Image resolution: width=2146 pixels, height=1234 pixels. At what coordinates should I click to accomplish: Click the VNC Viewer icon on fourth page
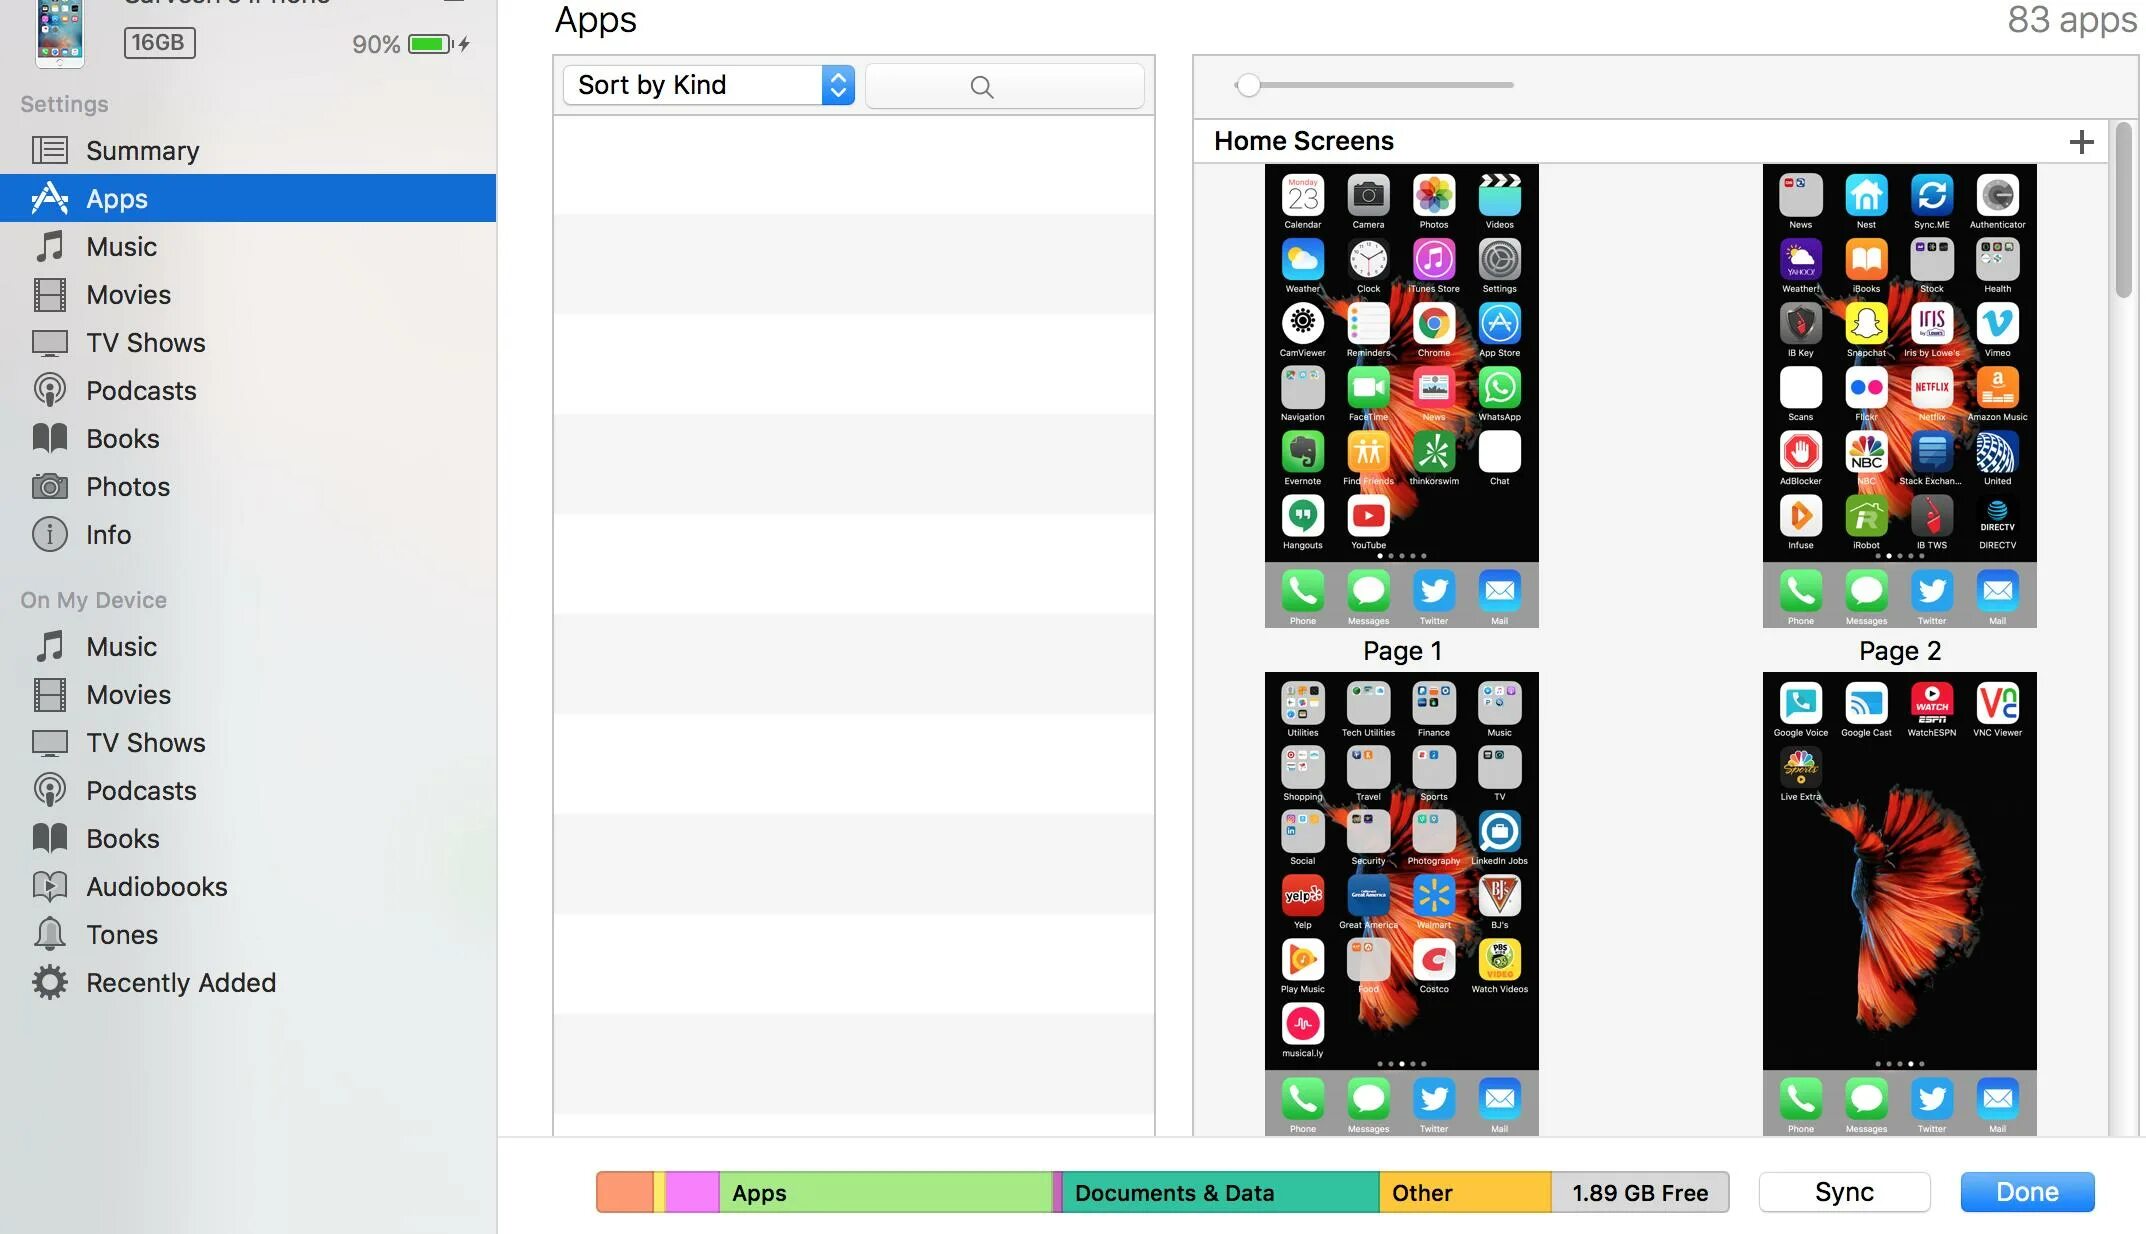(1997, 704)
